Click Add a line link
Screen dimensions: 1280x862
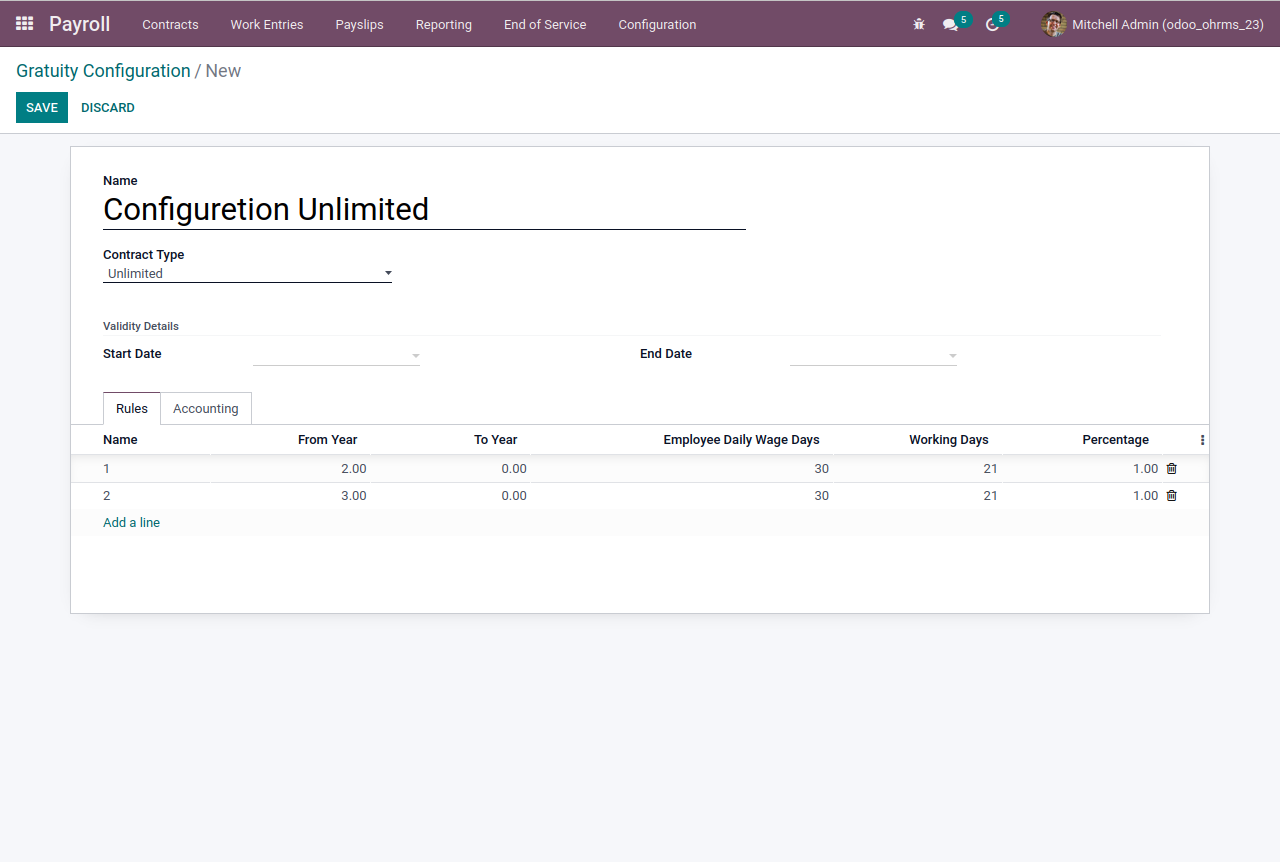pos(131,522)
